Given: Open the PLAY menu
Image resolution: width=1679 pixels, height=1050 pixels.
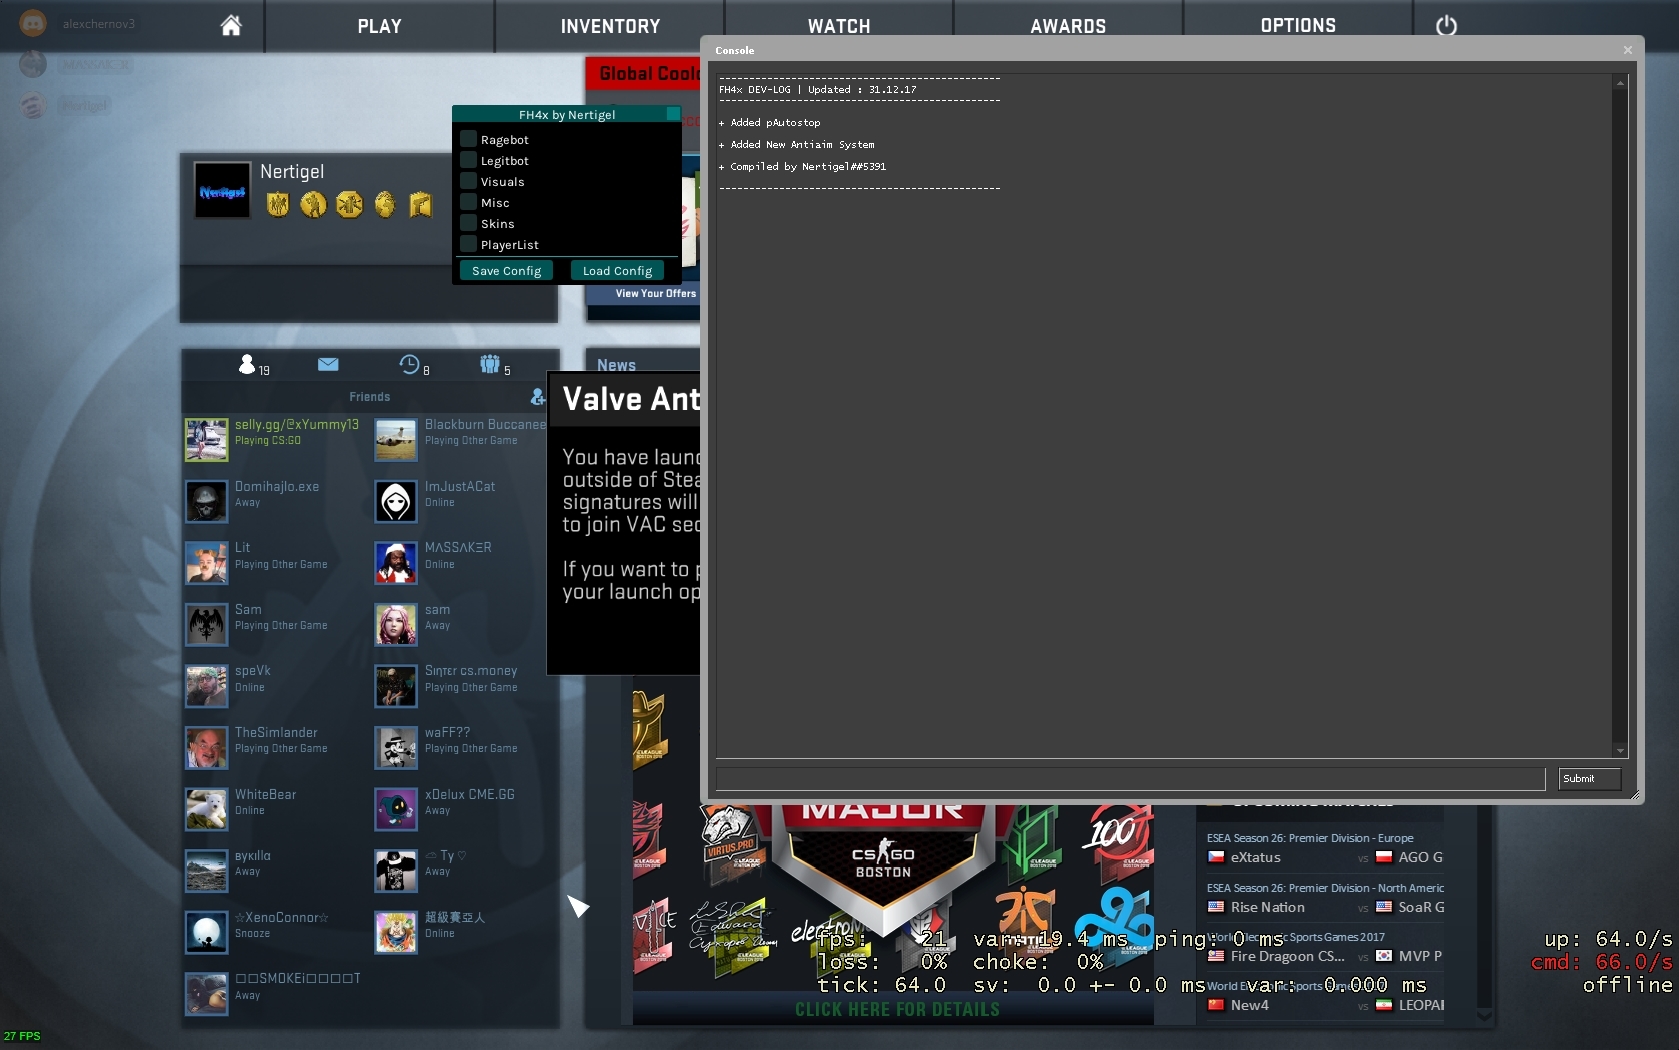Looking at the screenshot, I should tap(379, 26).
